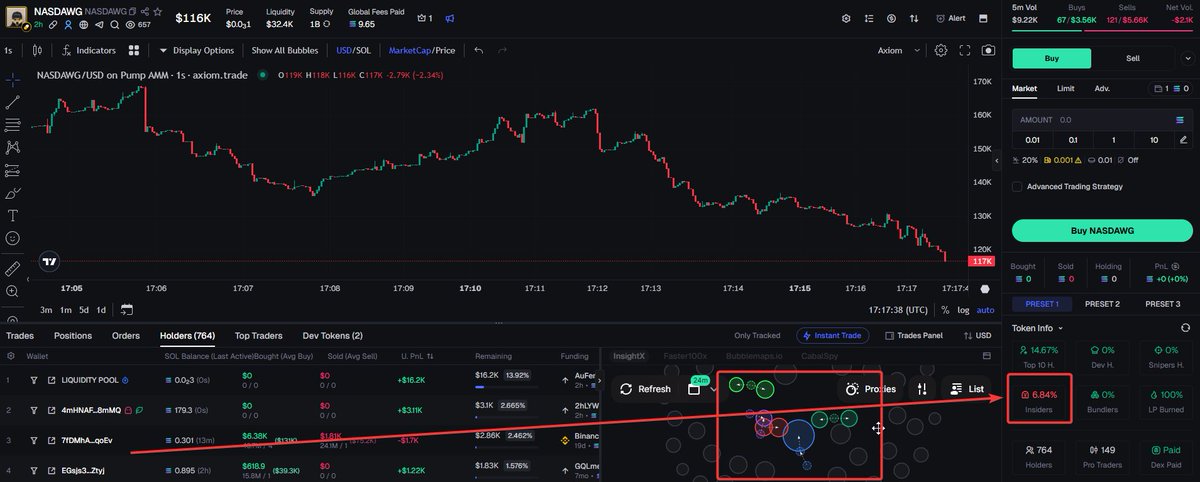Open Indicators menu on chart
Image resolution: width=1200 pixels, height=482 pixels.
pyautogui.click(x=89, y=50)
